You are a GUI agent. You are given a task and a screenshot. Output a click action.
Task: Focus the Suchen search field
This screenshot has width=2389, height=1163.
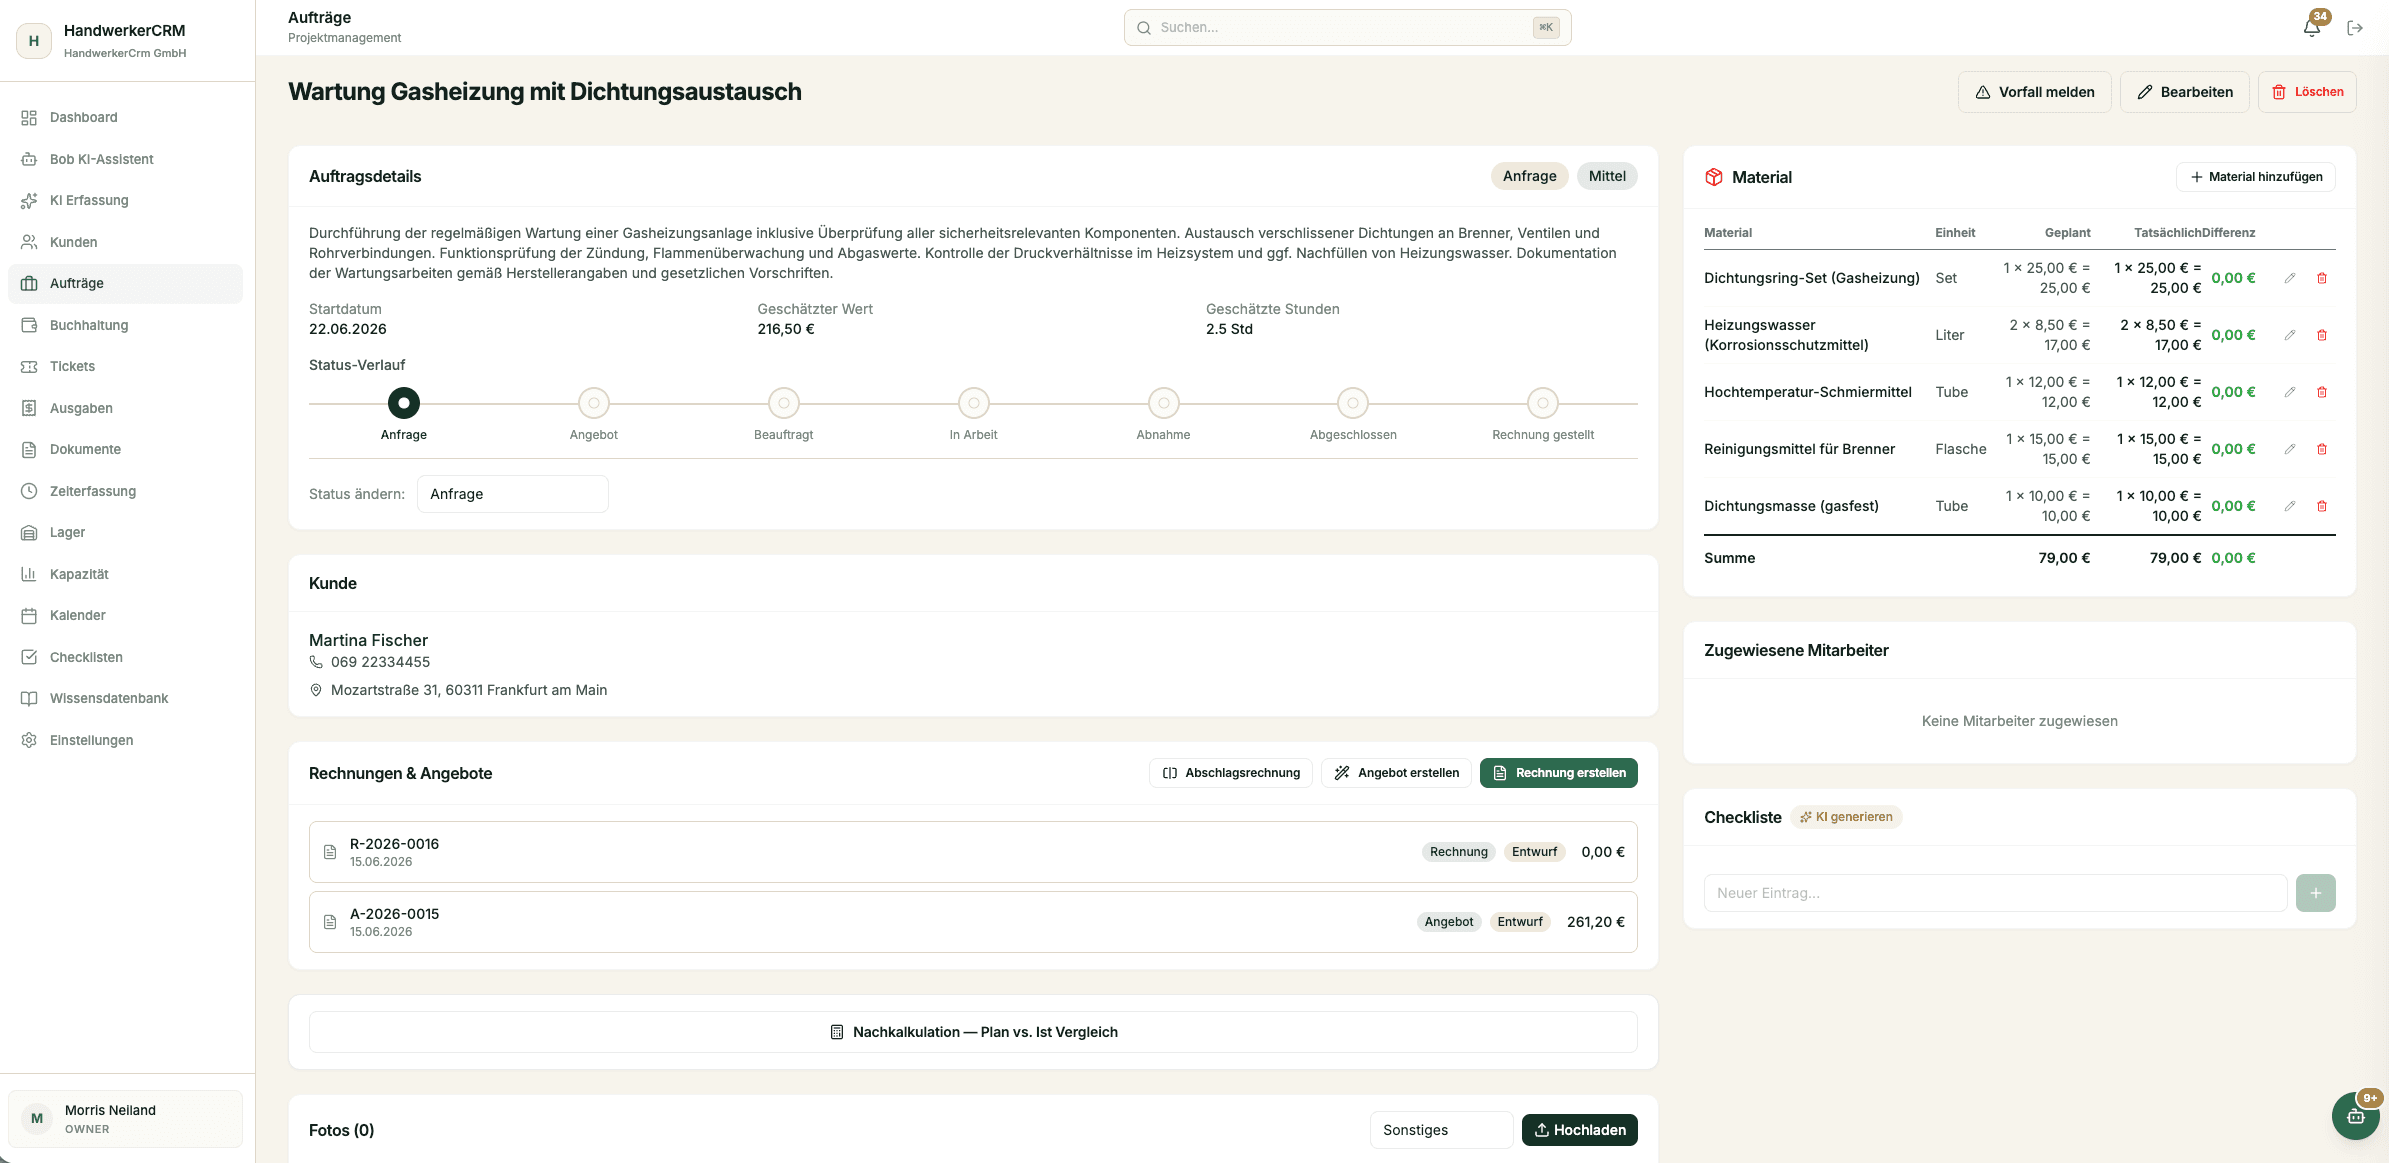1347,28
